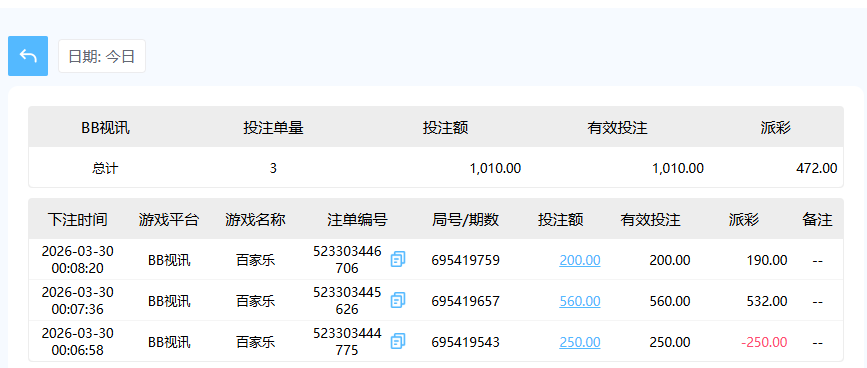Select the red payout value -250.00
Viewport: 867px width, 368px height.
[x=765, y=342]
